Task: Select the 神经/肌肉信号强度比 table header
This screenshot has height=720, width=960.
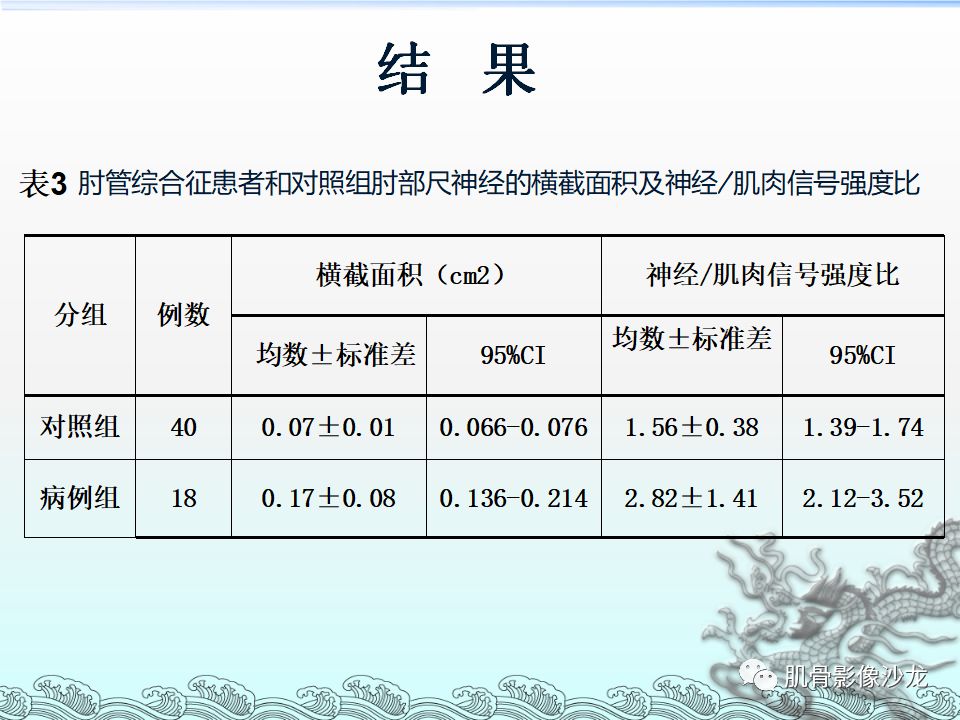Action: (773, 276)
